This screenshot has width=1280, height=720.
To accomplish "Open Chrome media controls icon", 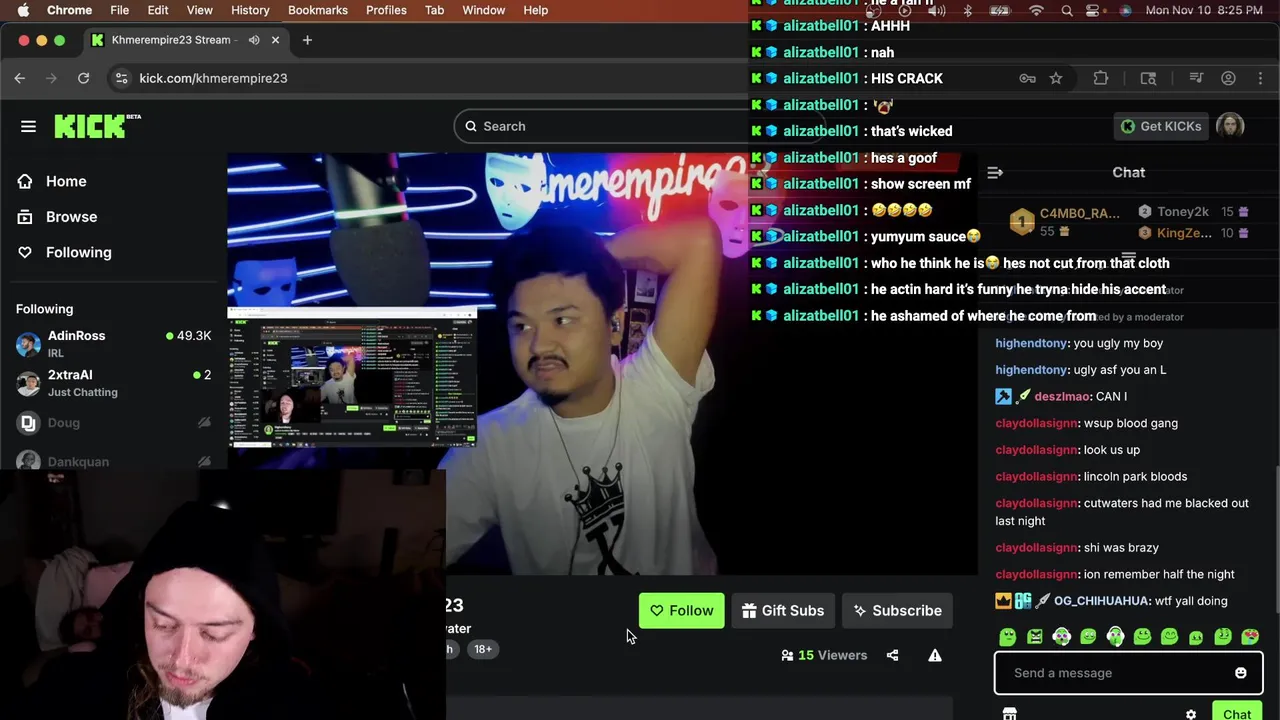I will pos(1196,78).
